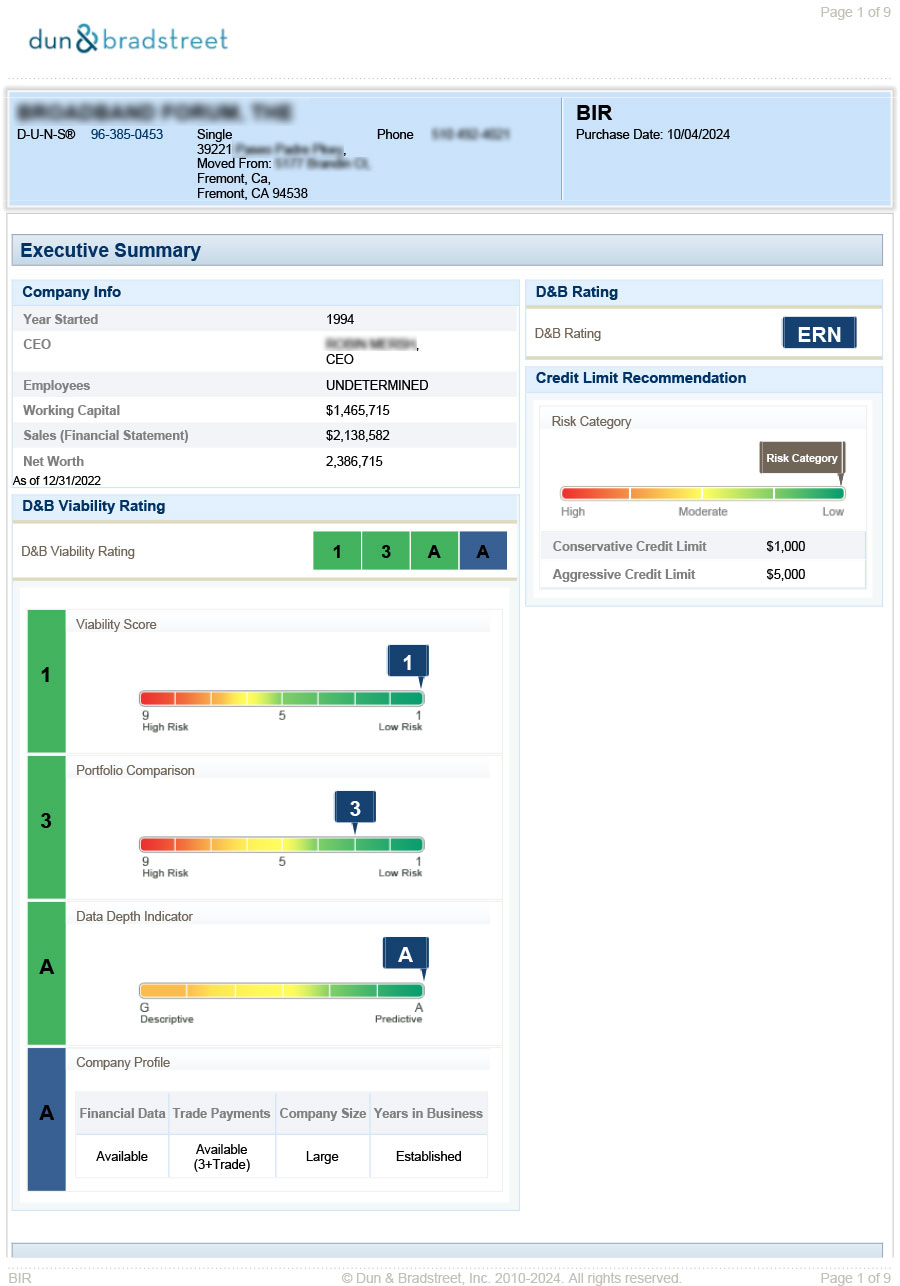900x1286 pixels.
Task: Click the Company Info section heading
Action: [72, 292]
